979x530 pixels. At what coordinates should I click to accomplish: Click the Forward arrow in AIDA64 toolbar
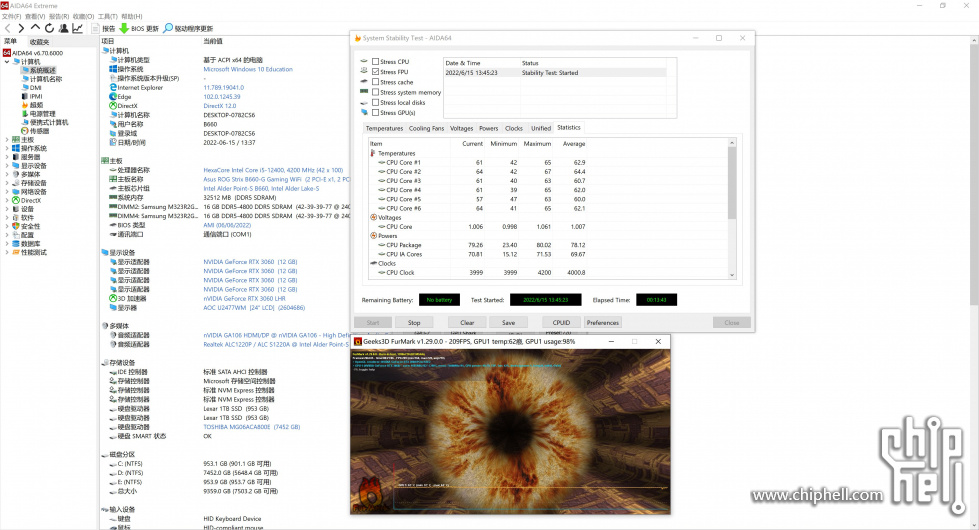coord(21,28)
